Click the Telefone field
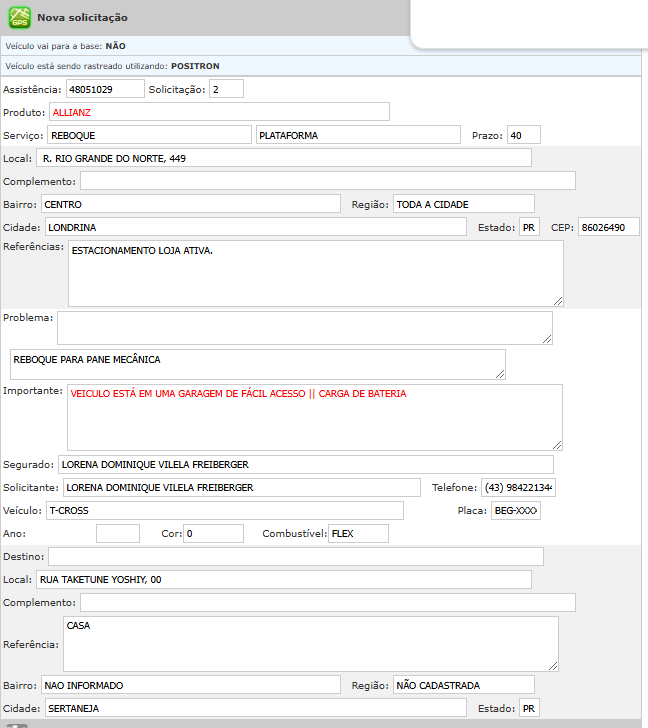648x728 pixels. 519,487
